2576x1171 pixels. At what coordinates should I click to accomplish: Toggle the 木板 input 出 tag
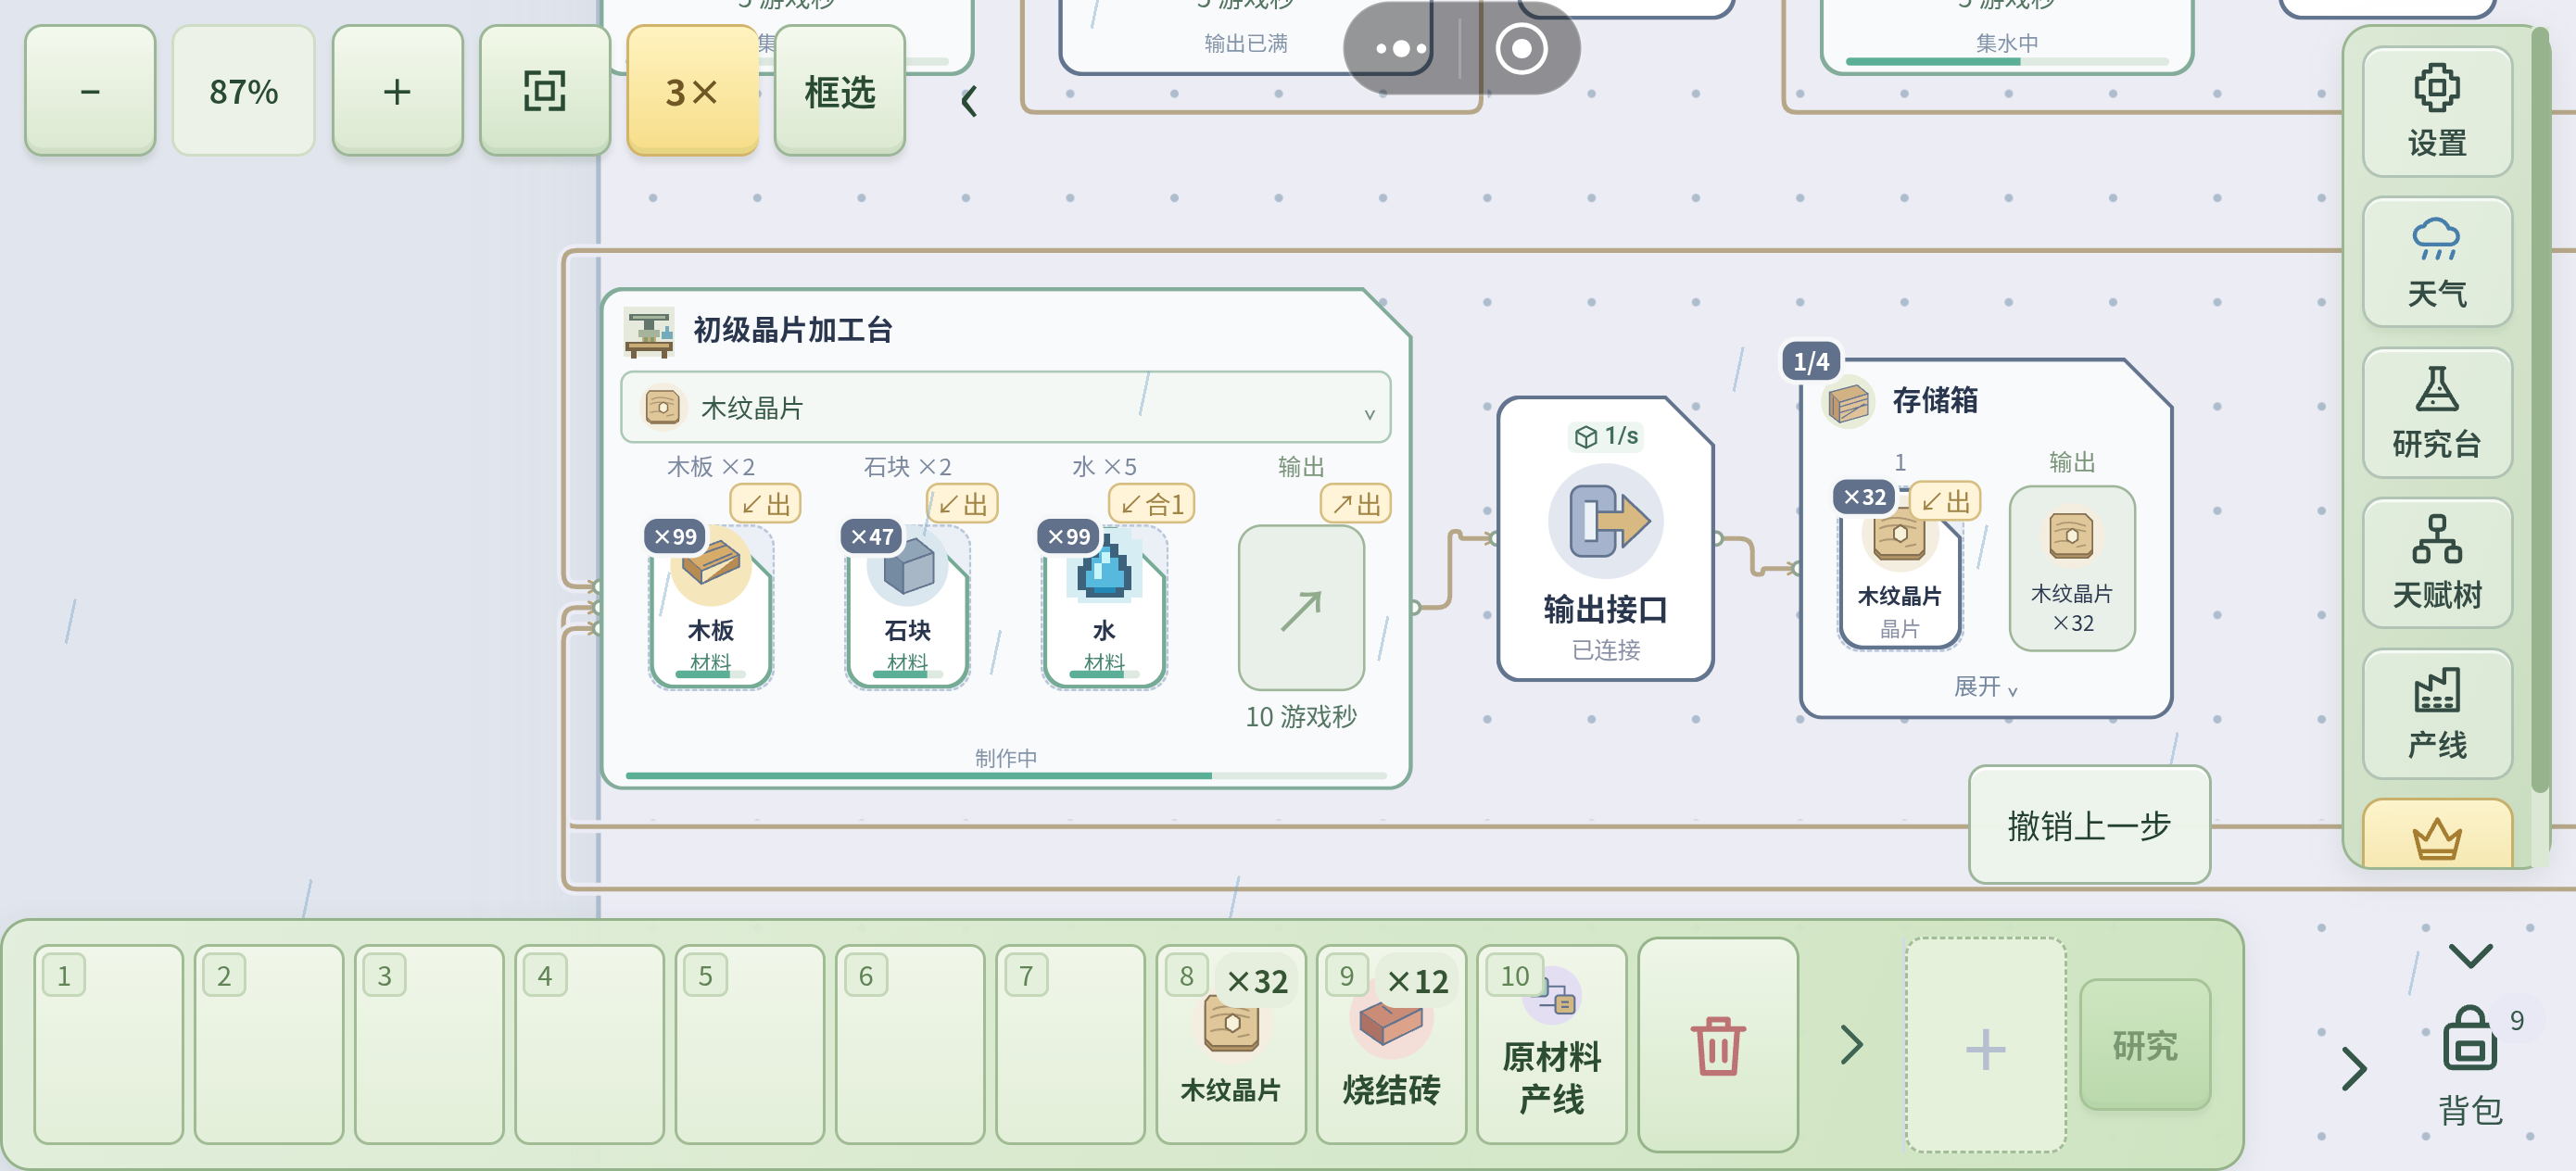coord(766,503)
